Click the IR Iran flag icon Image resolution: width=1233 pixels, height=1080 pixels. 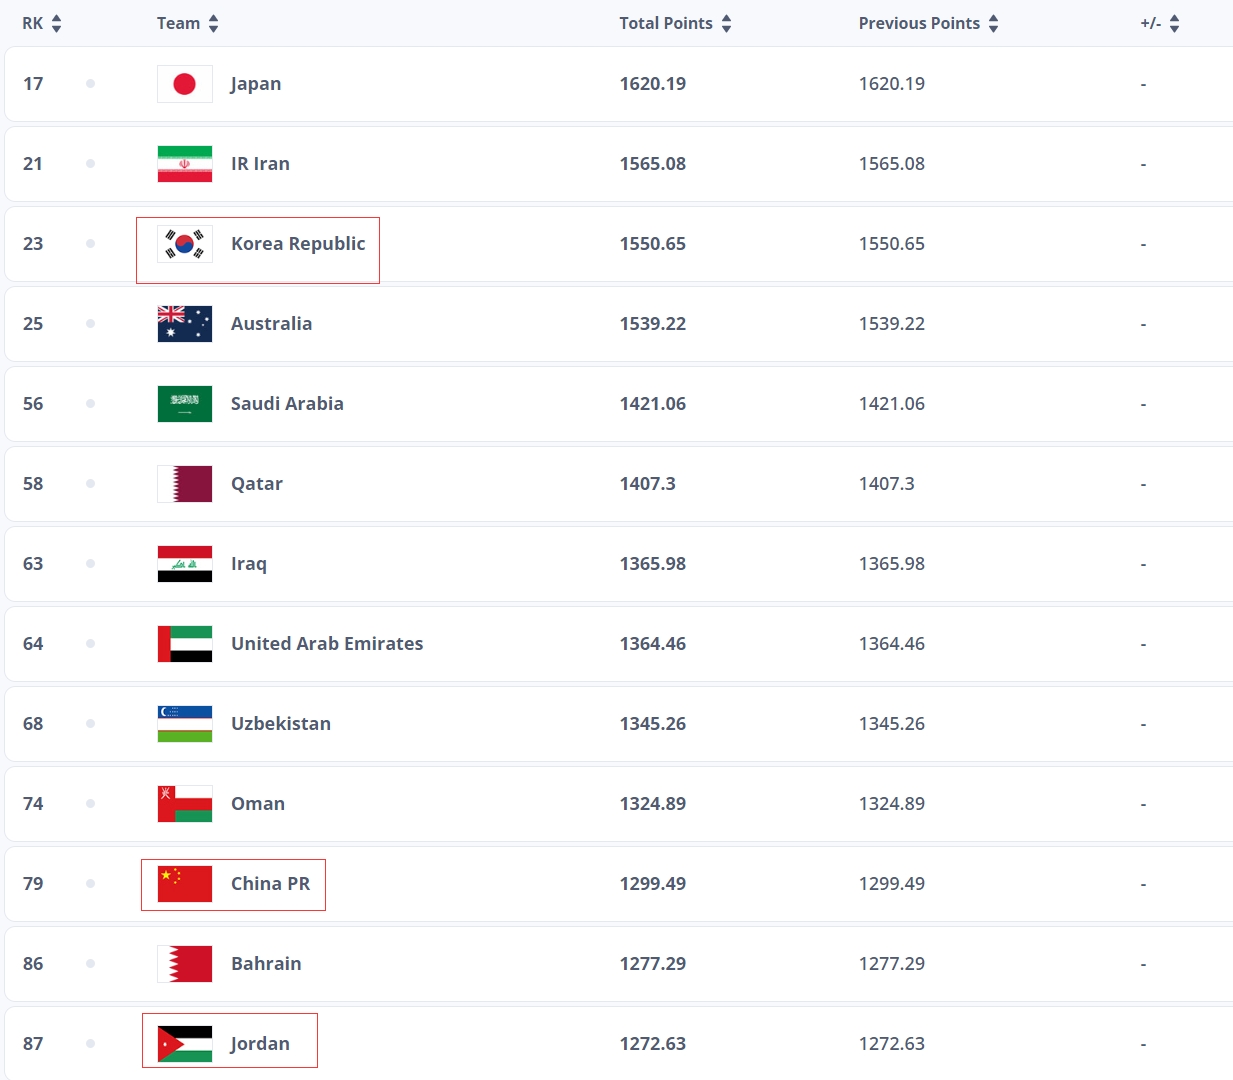[185, 164]
